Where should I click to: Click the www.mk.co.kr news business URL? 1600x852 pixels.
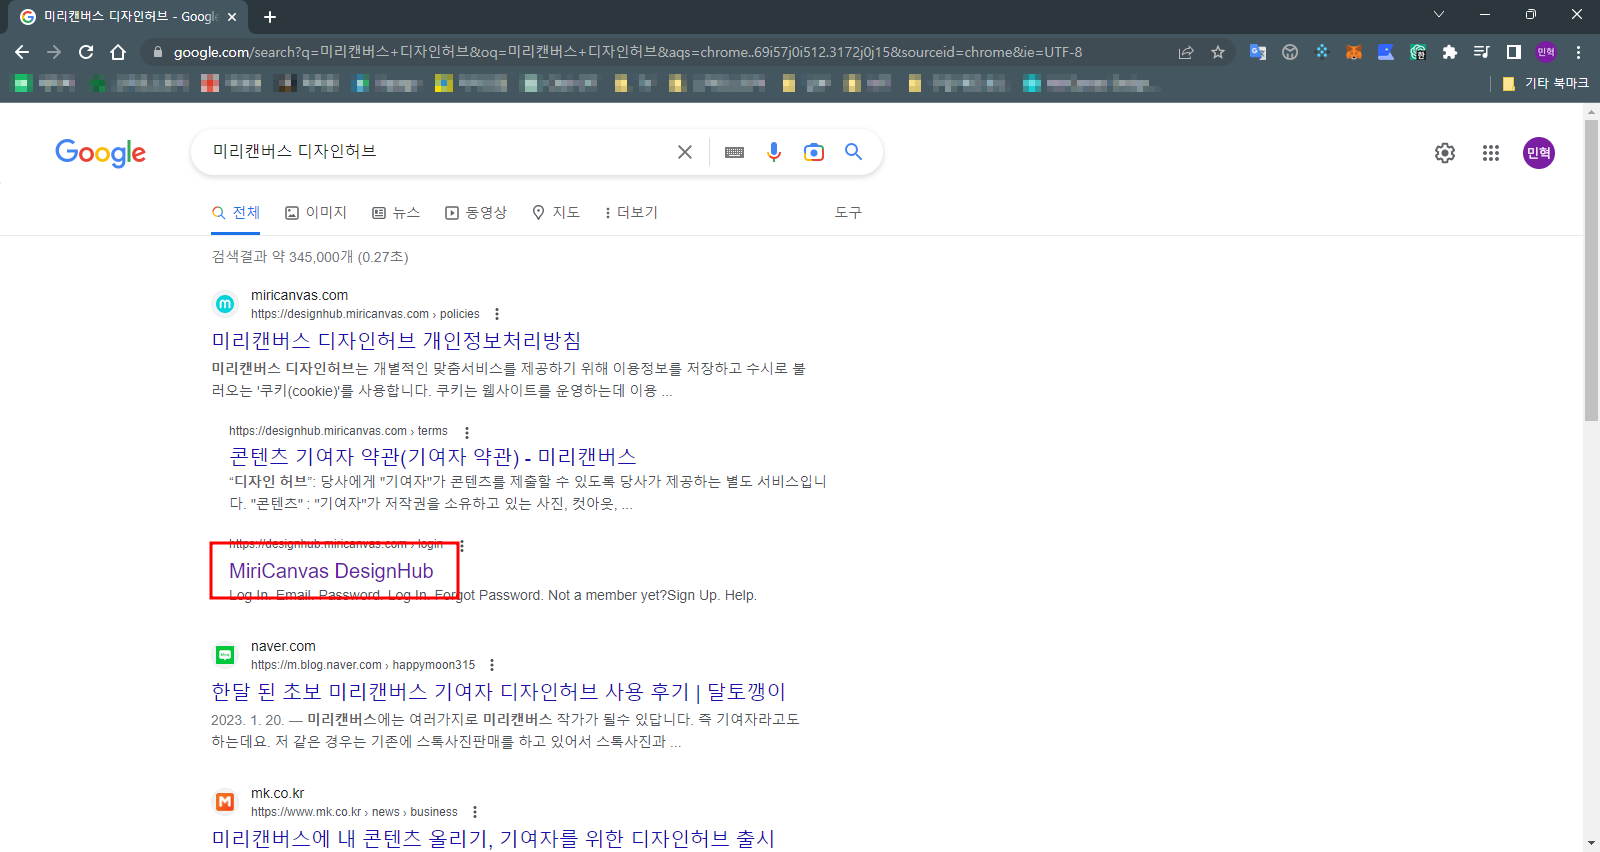[354, 812]
